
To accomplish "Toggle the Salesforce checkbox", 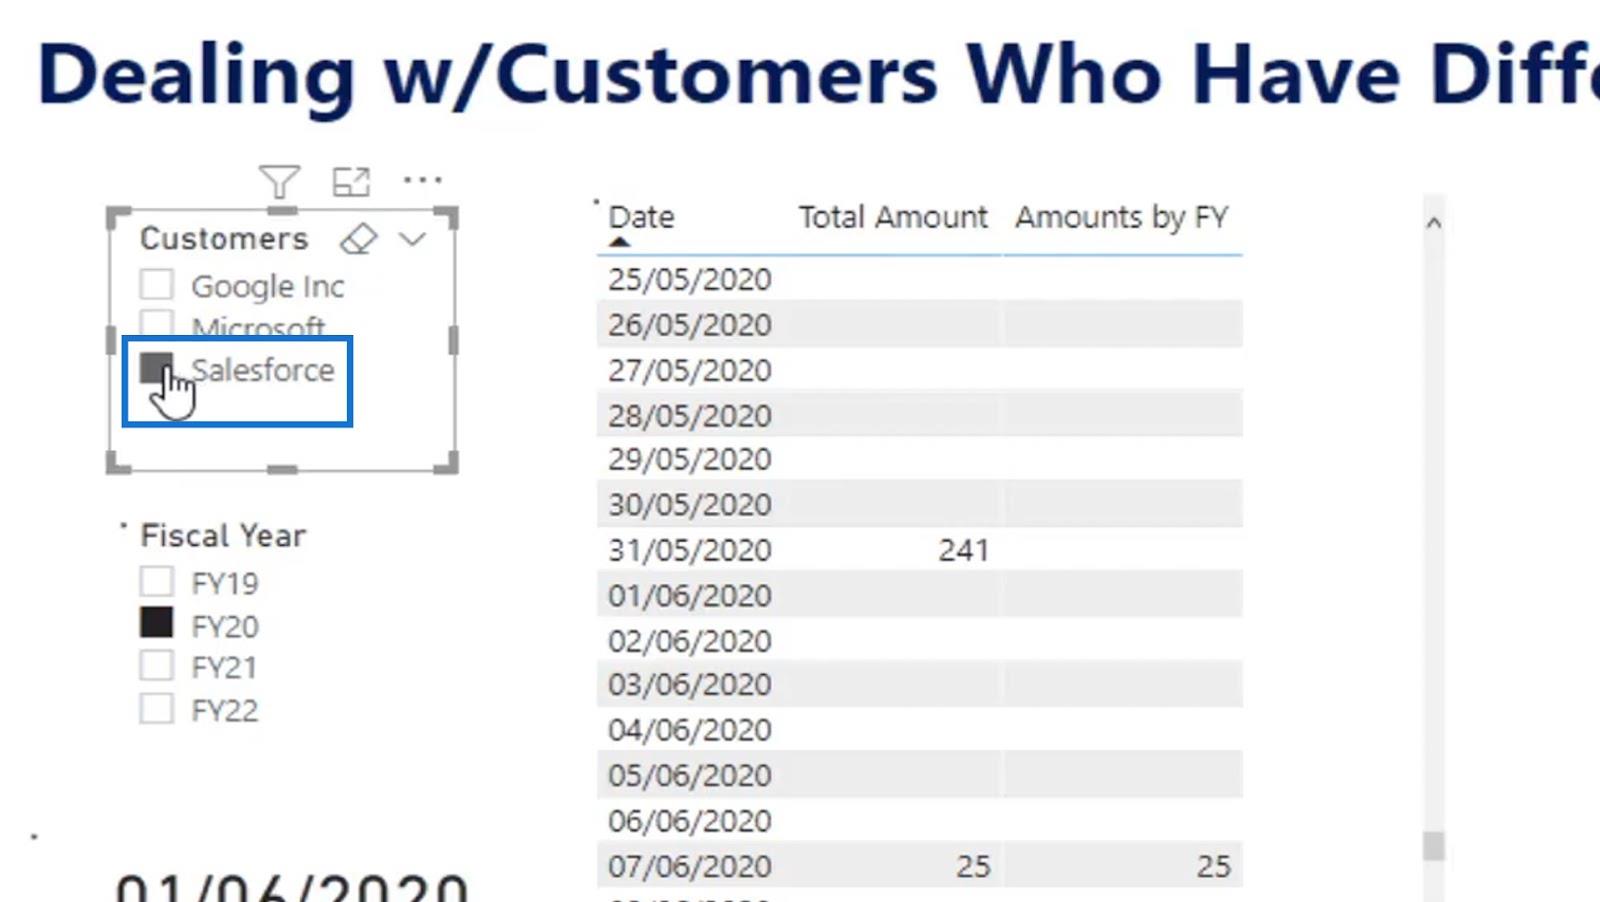I will click(x=156, y=368).
